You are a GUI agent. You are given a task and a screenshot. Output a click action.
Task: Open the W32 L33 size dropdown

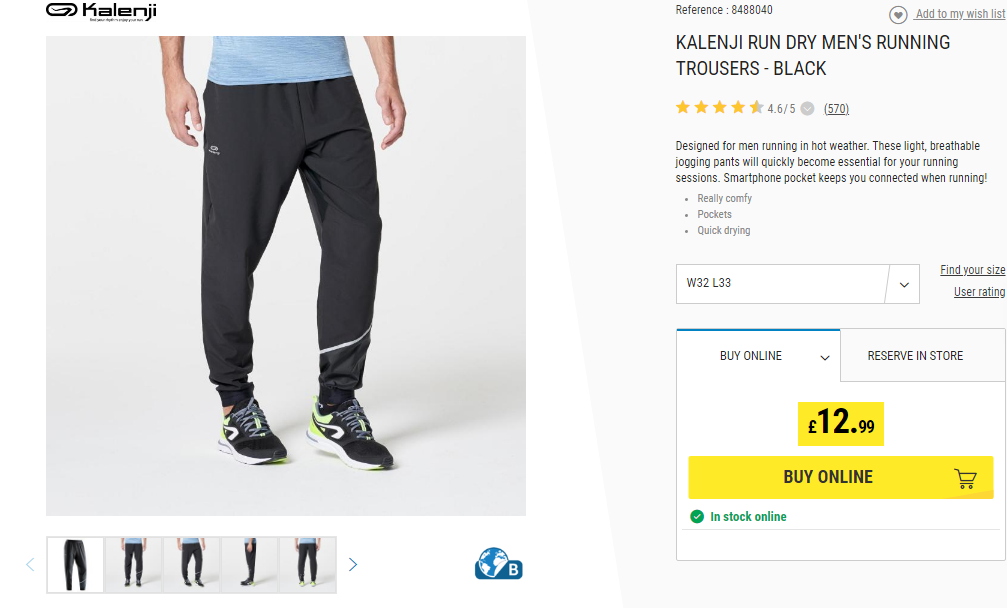point(798,283)
